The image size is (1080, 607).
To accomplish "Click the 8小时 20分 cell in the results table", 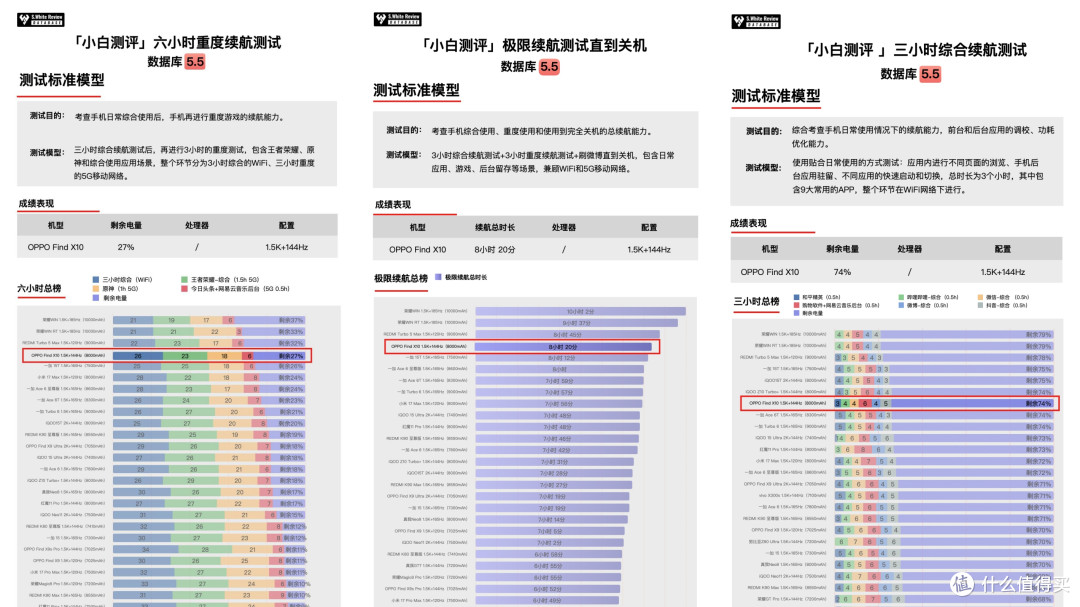I will click(495, 249).
